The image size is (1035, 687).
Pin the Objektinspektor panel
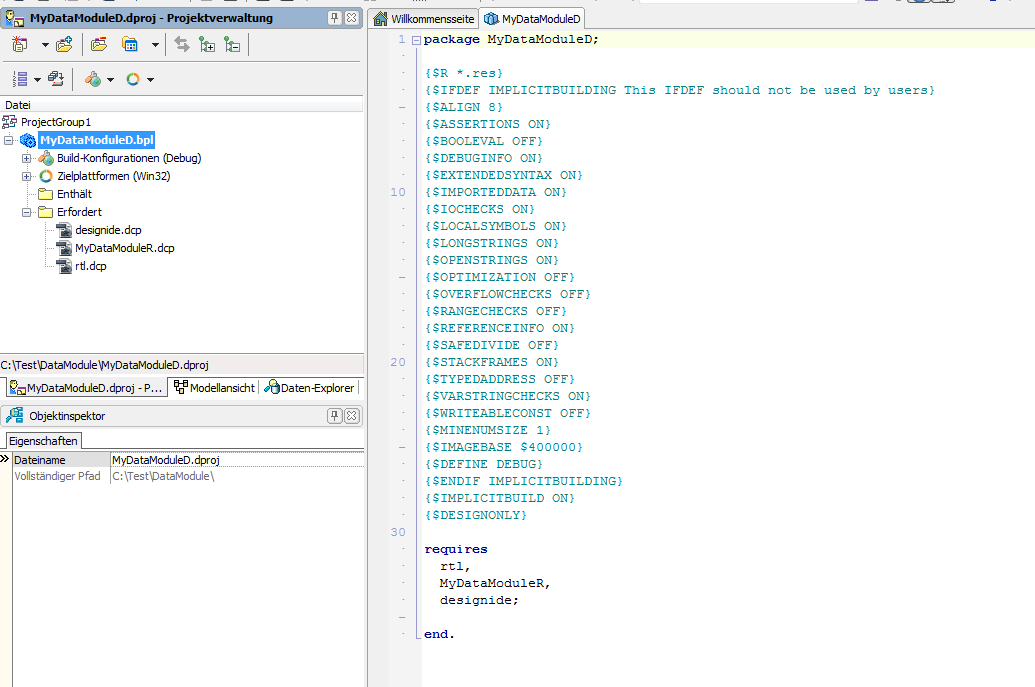pos(335,416)
